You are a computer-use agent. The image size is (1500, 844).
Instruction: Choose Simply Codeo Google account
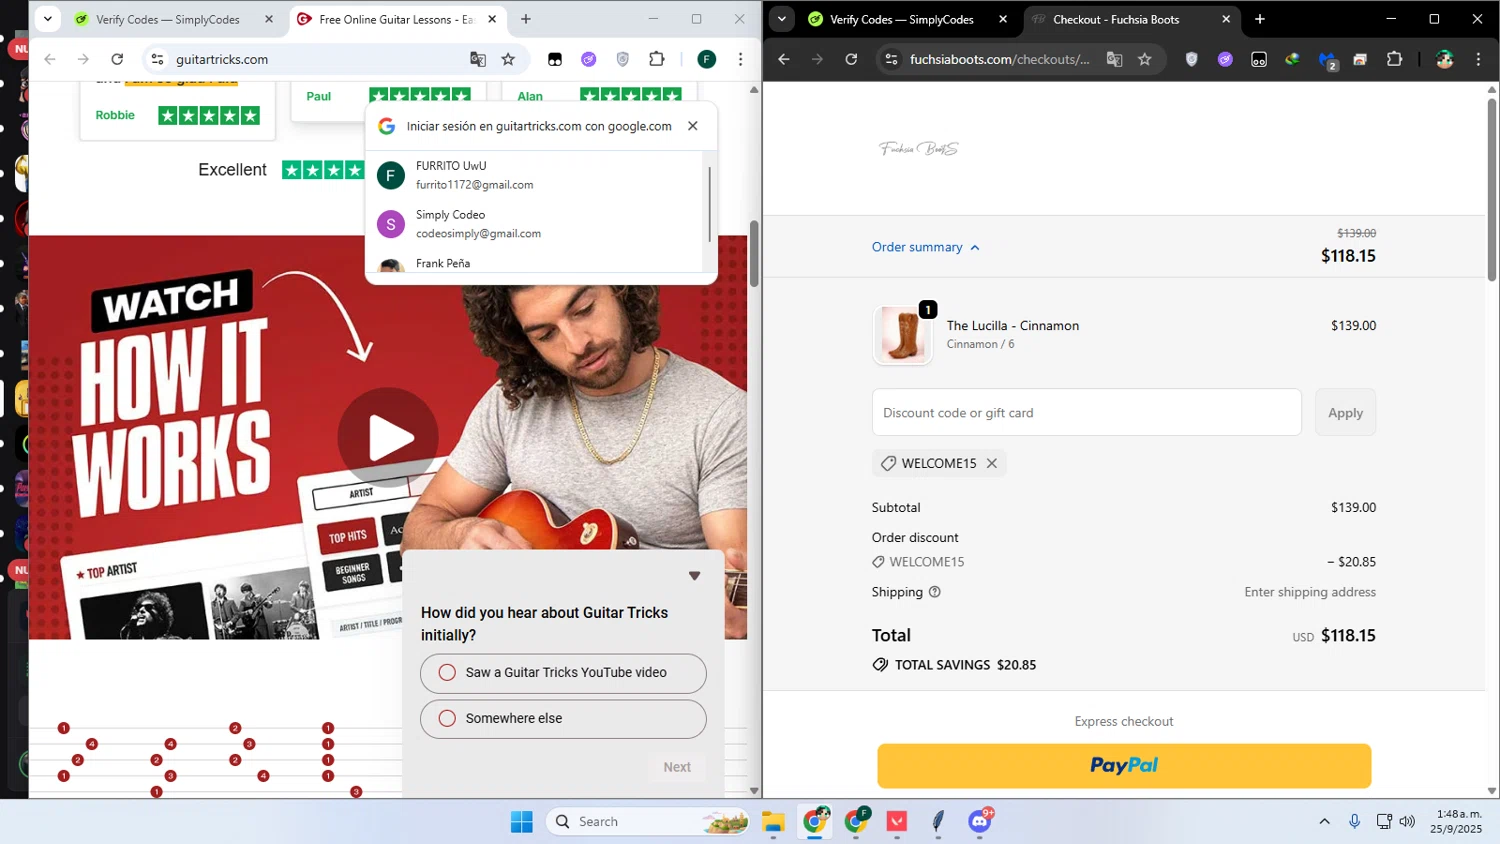click(536, 224)
